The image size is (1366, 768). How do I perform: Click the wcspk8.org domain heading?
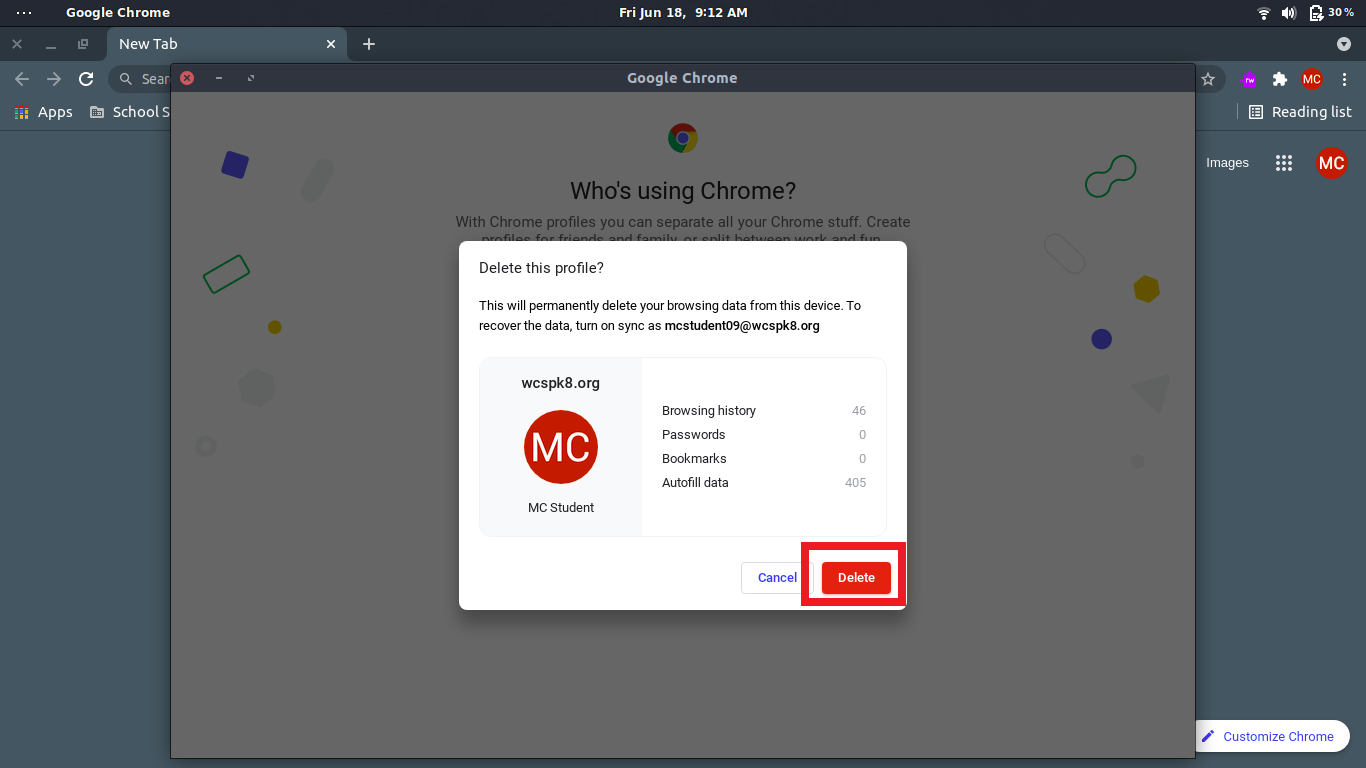pos(561,383)
